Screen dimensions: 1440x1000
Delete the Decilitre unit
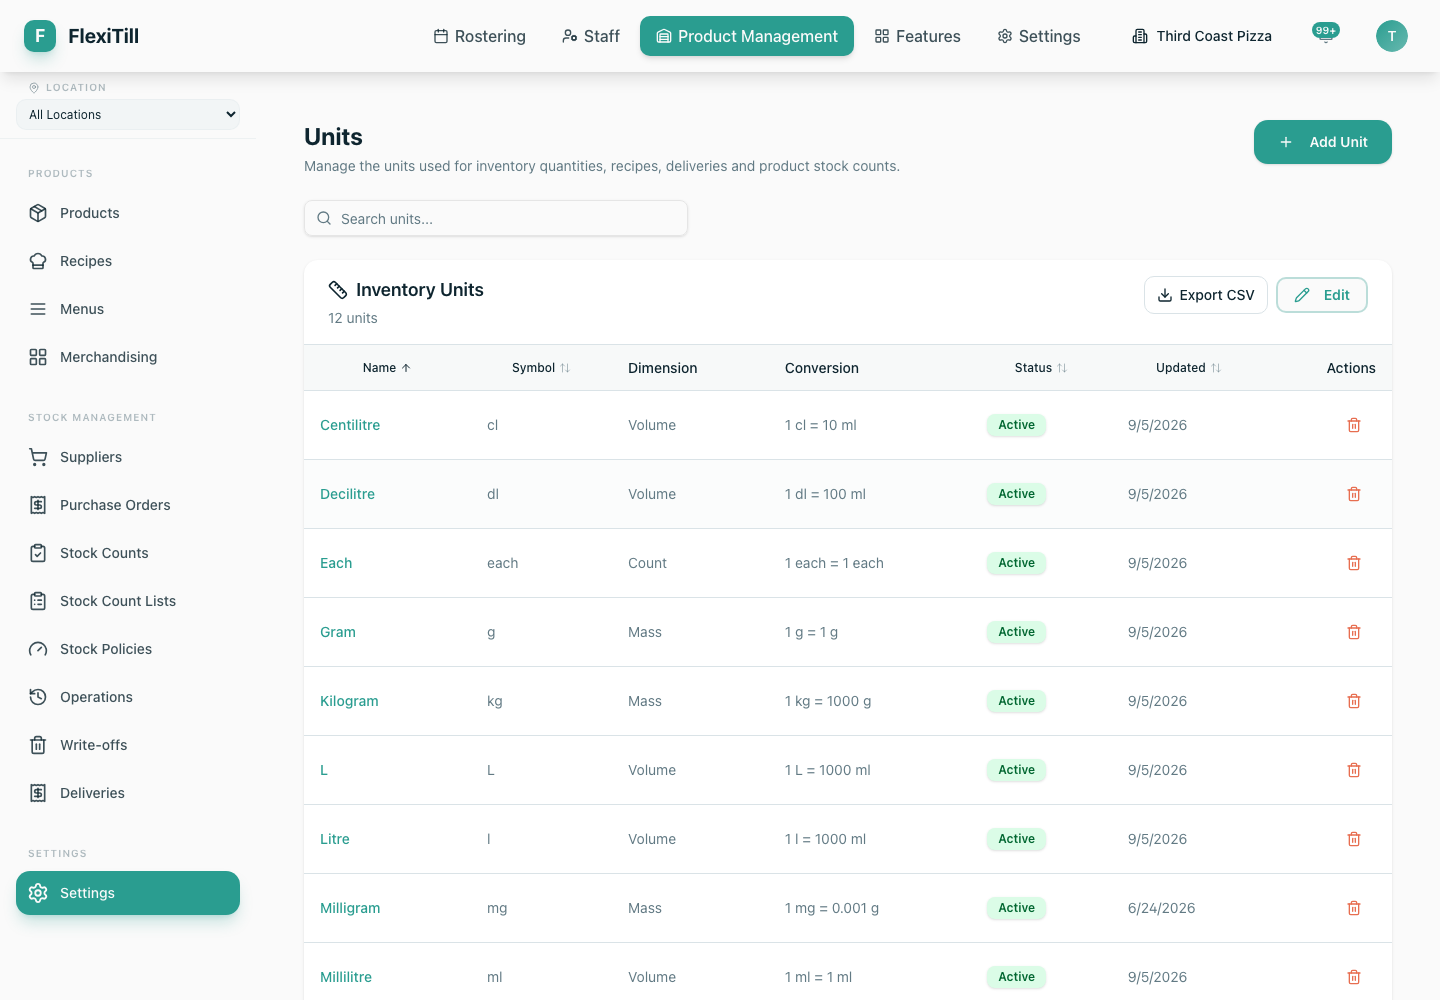1354,494
